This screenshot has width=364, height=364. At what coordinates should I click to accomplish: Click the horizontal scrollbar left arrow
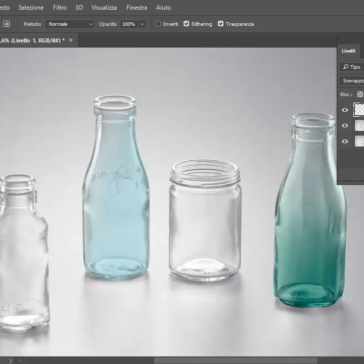tap(19, 361)
